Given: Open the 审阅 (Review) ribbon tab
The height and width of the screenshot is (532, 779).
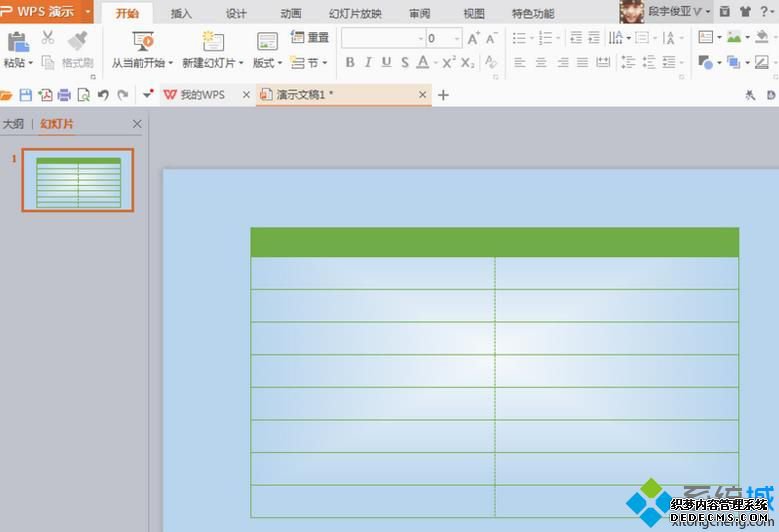Looking at the screenshot, I should click(420, 13).
